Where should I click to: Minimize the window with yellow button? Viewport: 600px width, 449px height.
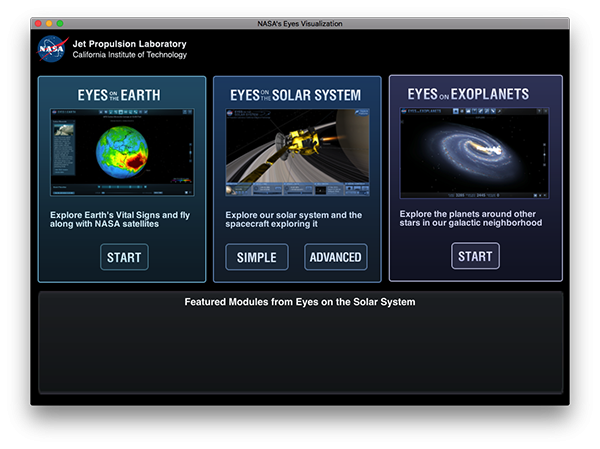click(49, 23)
